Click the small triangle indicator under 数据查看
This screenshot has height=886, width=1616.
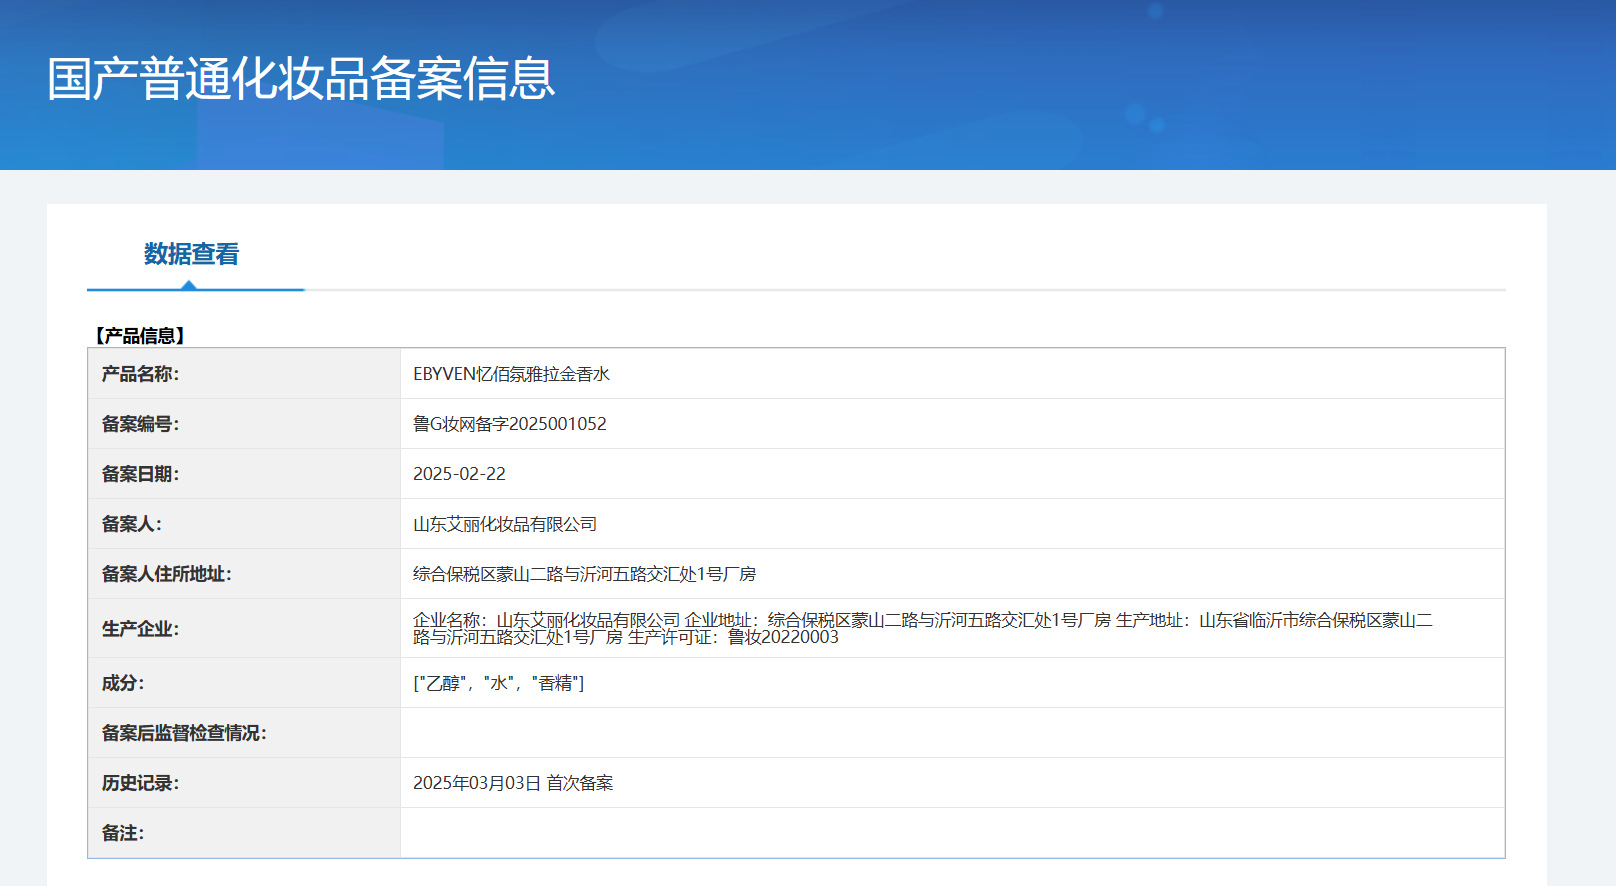(189, 286)
